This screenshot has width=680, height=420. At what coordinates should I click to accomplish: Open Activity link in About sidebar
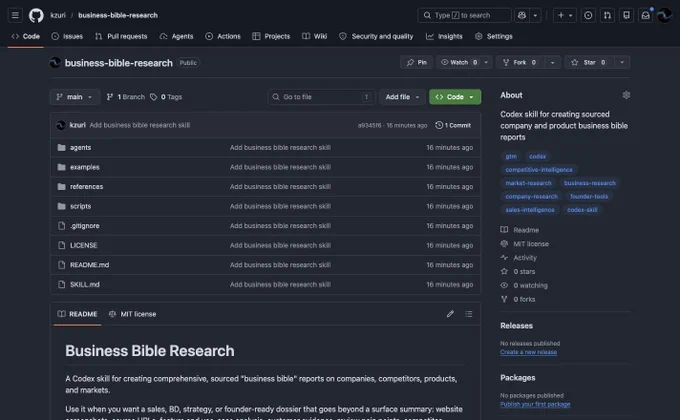tap(519, 258)
